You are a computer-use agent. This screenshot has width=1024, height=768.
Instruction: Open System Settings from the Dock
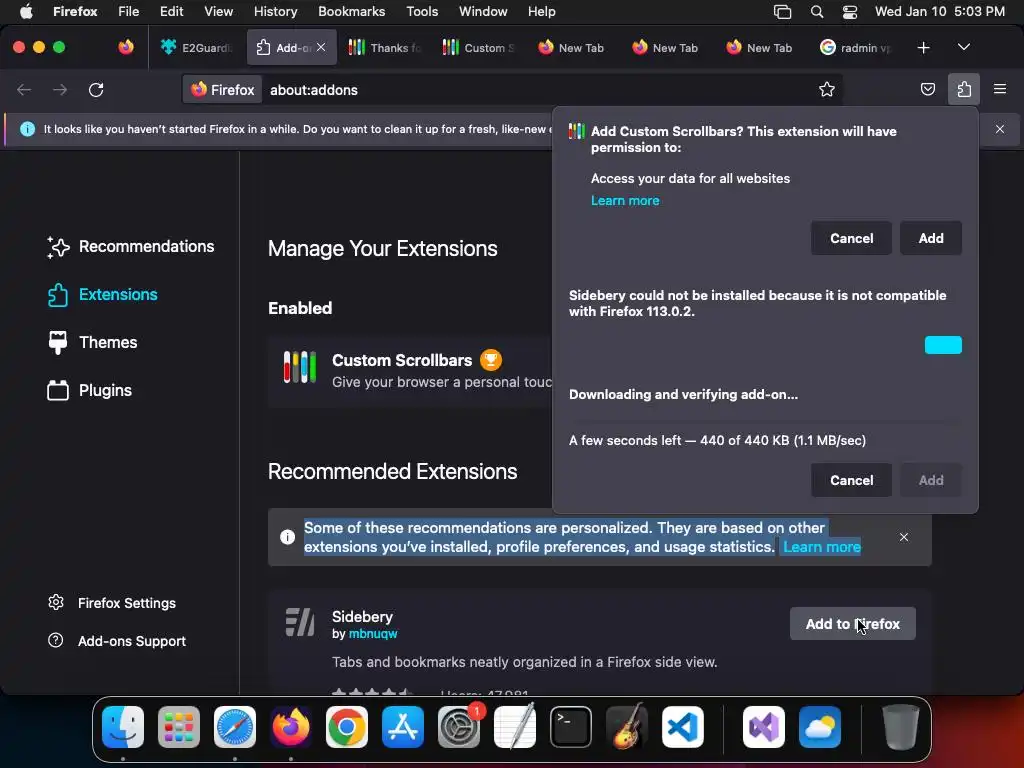click(x=458, y=727)
